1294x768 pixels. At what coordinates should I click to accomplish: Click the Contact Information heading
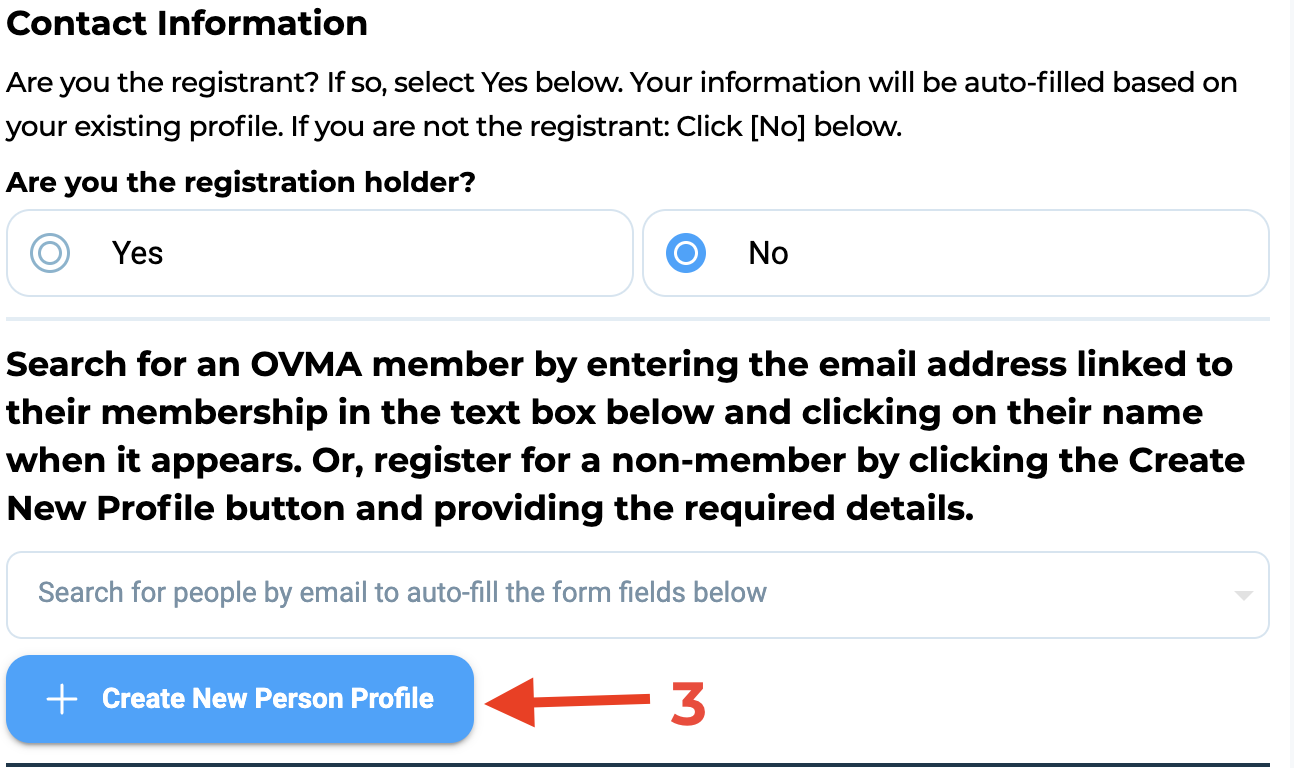pos(187,23)
